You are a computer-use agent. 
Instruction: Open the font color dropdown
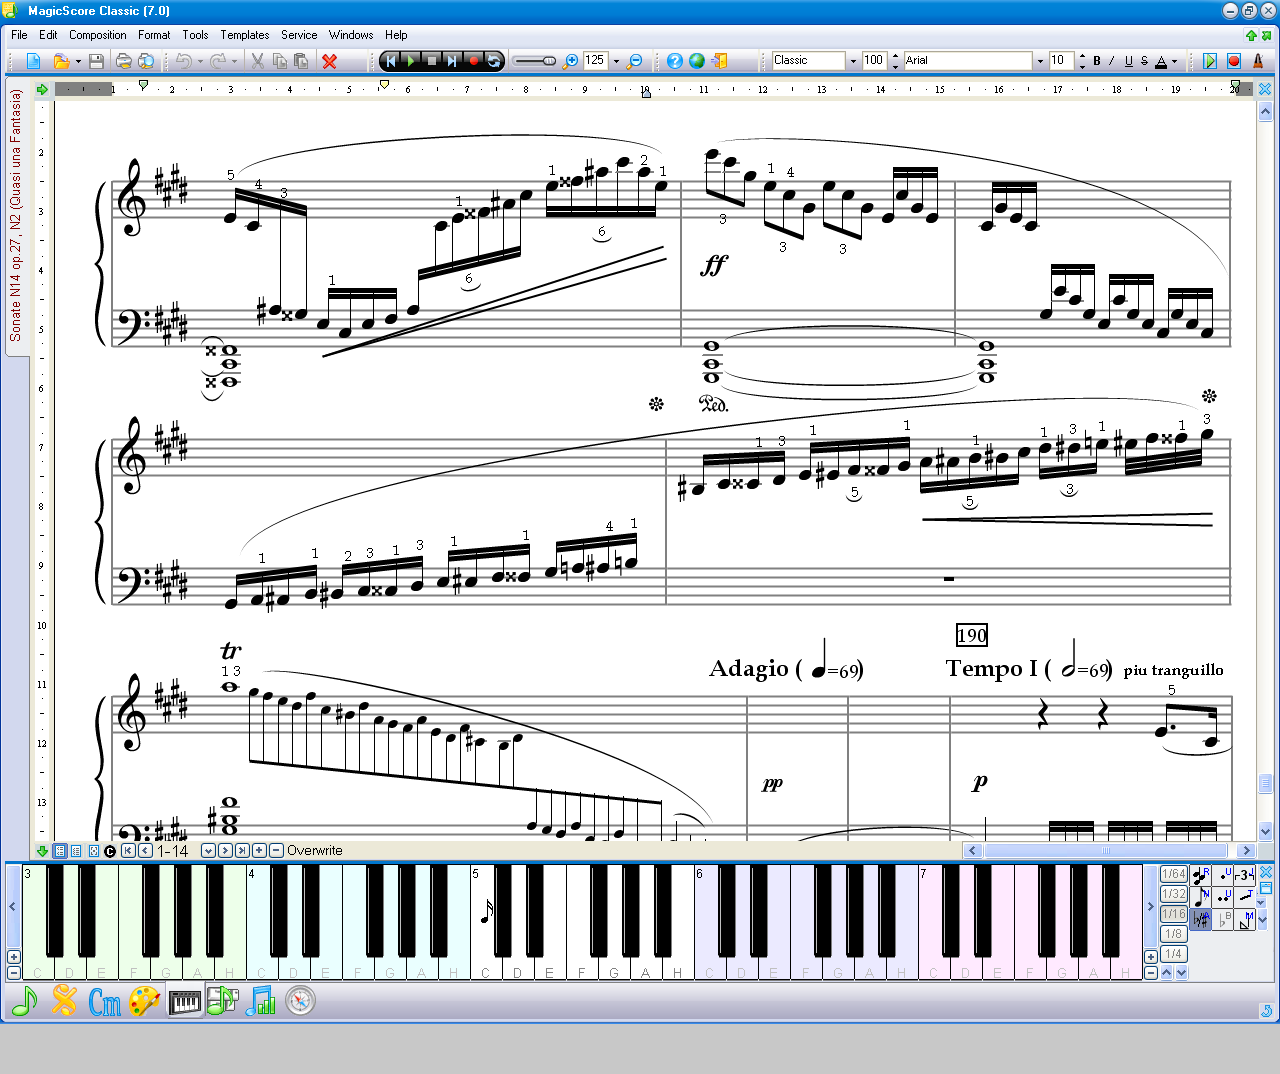[x=1174, y=61]
